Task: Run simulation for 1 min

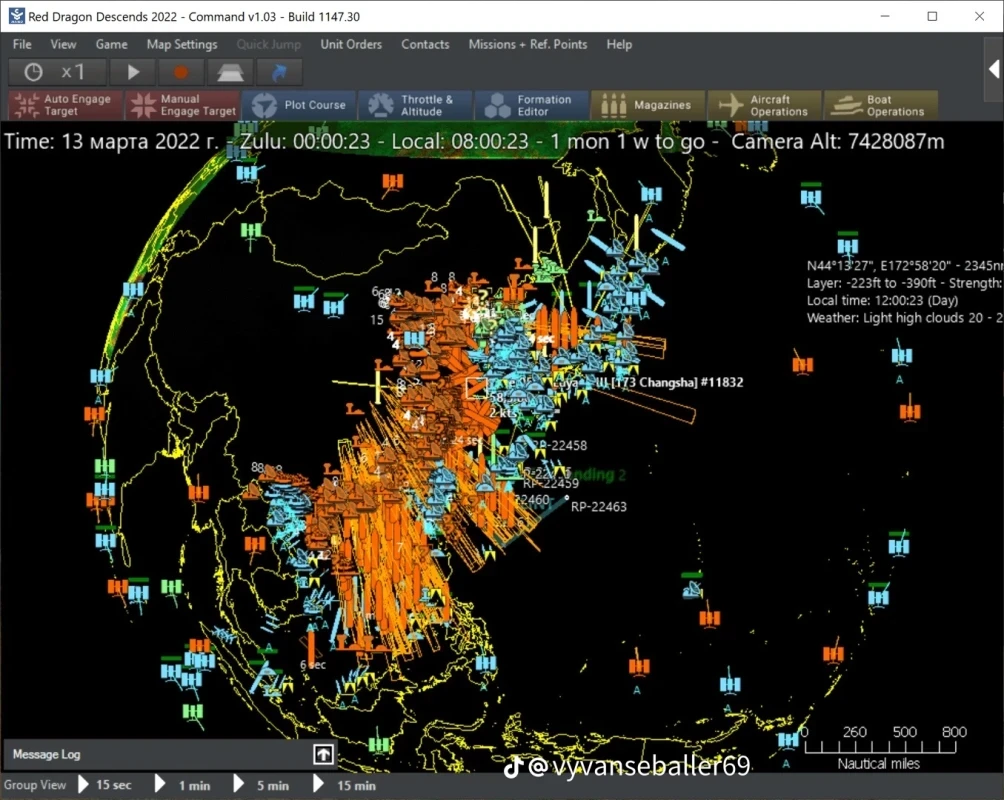Action: pyautogui.click(x=183, y=785)
